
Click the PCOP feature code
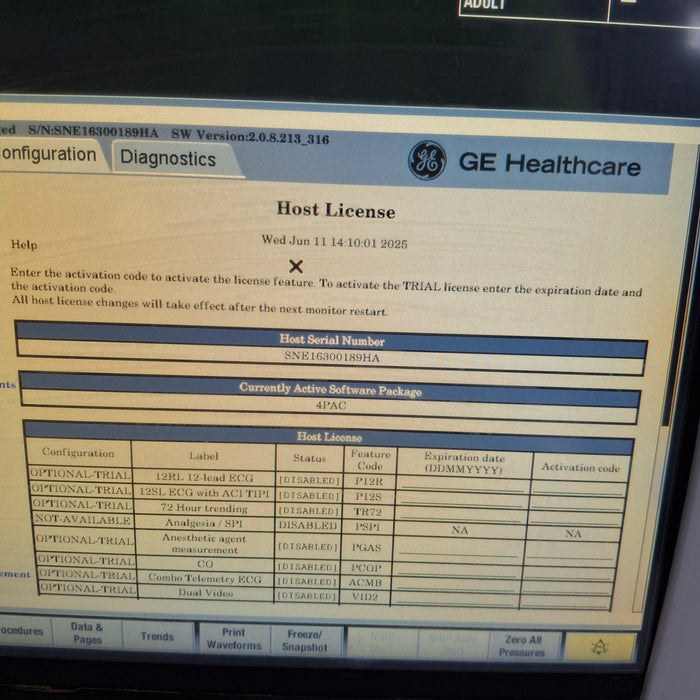coord(366,567)
